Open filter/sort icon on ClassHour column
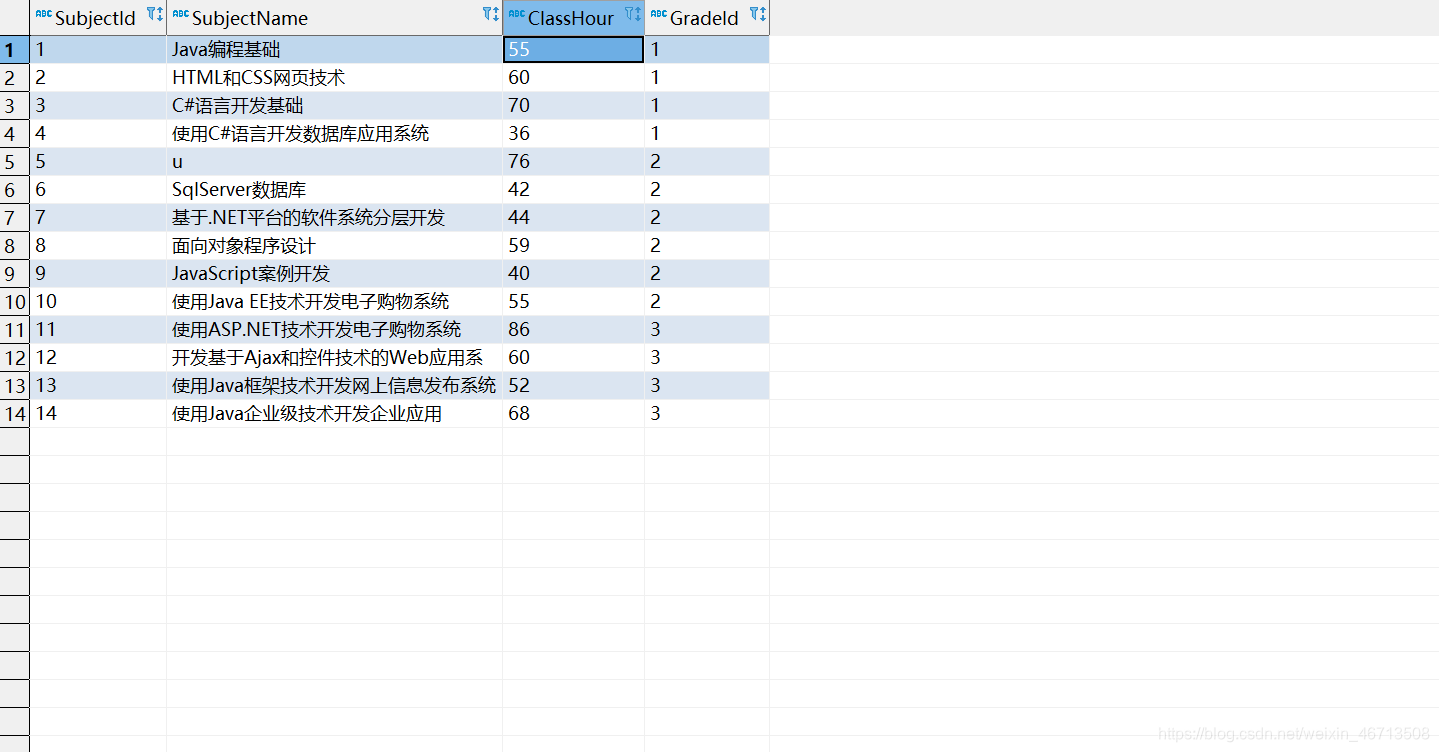This screenshot has width=1439, height=752. pyautogui.click(x=633, y=14)
